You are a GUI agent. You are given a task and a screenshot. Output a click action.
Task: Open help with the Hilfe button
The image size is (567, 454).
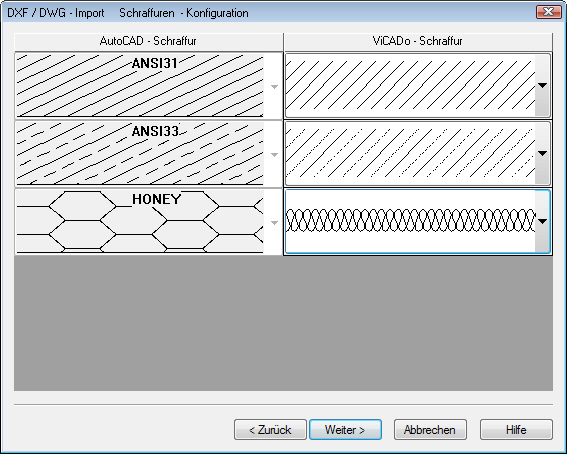[x=516, y=430]
